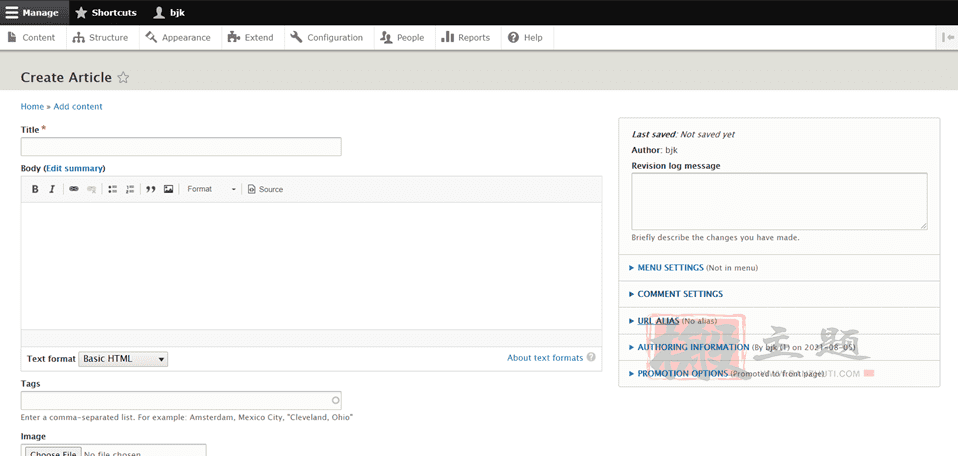This screenshot has width=959, height=456.
Task: Click "Briefly describe the changes you have made."
Action: (715, 237)
